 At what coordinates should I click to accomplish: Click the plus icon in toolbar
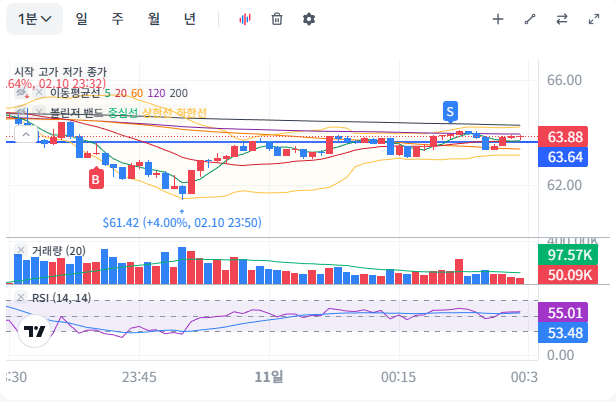[498, 19]
